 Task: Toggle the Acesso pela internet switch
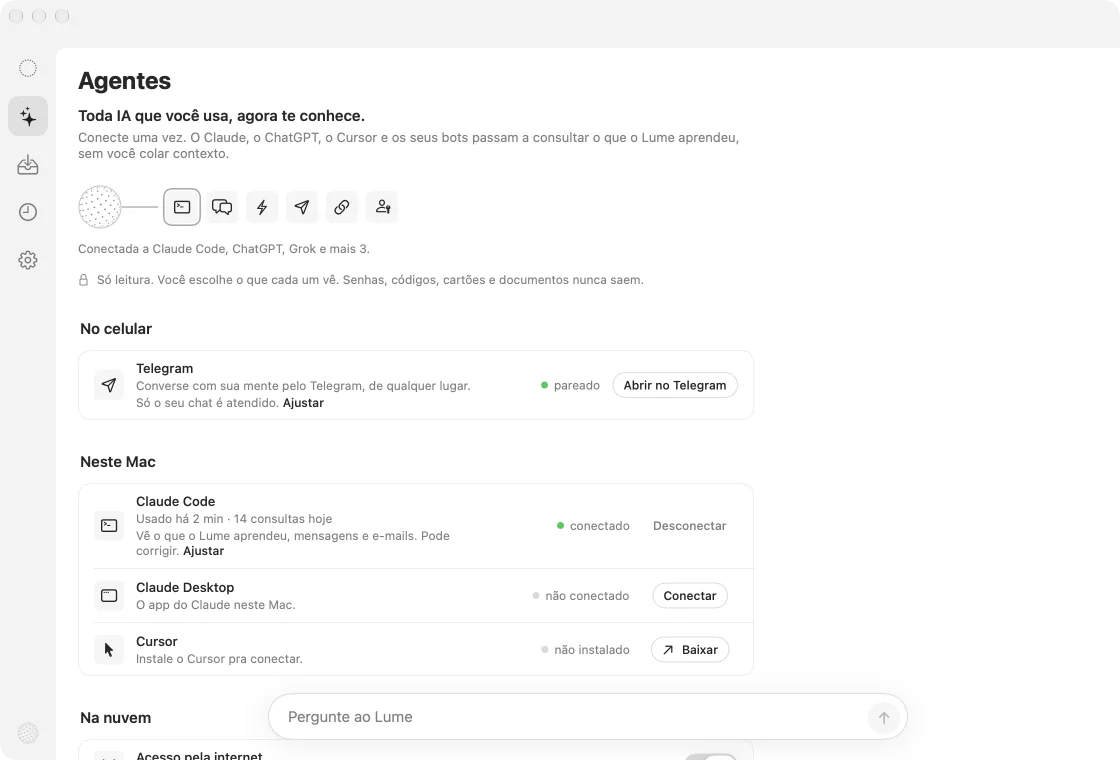pyautogui.click(x=711, y=757)
